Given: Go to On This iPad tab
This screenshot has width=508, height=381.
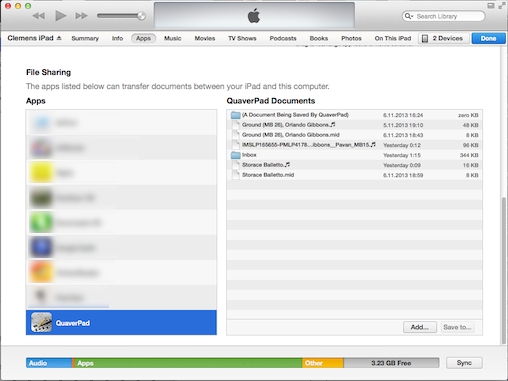Looking at the screenshot, I should click(393, 38).
